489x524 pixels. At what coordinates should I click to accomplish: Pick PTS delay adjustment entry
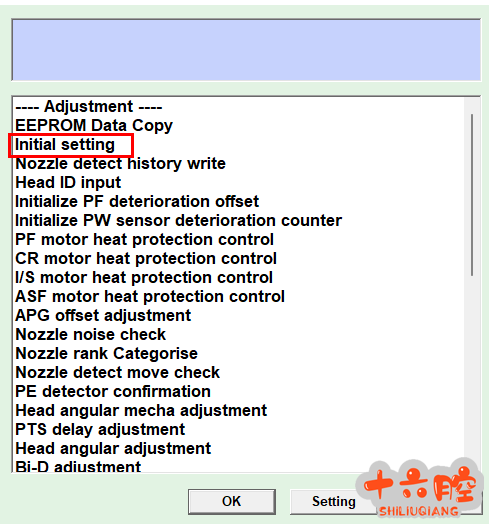click(100, 430)
